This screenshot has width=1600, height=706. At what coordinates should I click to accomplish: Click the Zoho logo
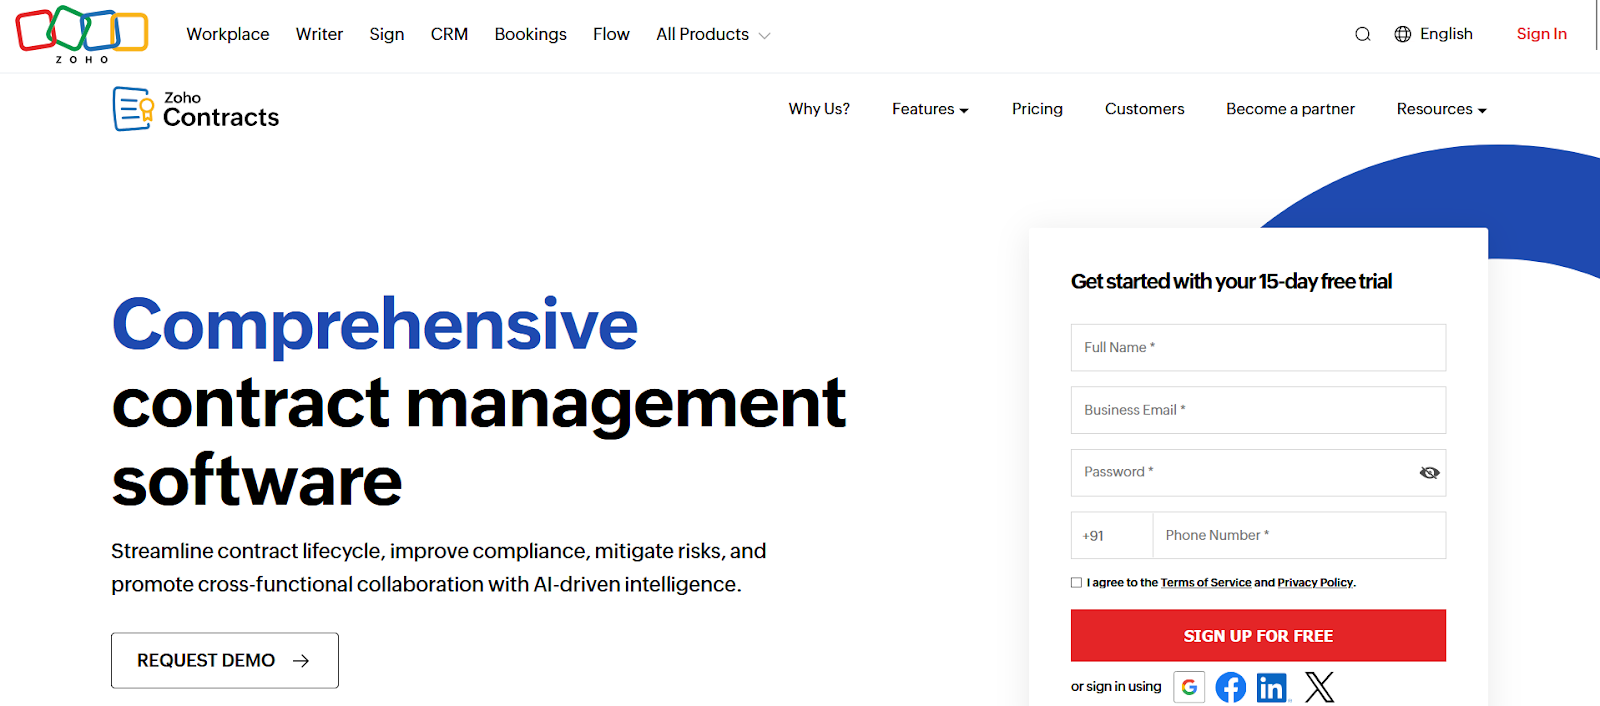point(82,35)
